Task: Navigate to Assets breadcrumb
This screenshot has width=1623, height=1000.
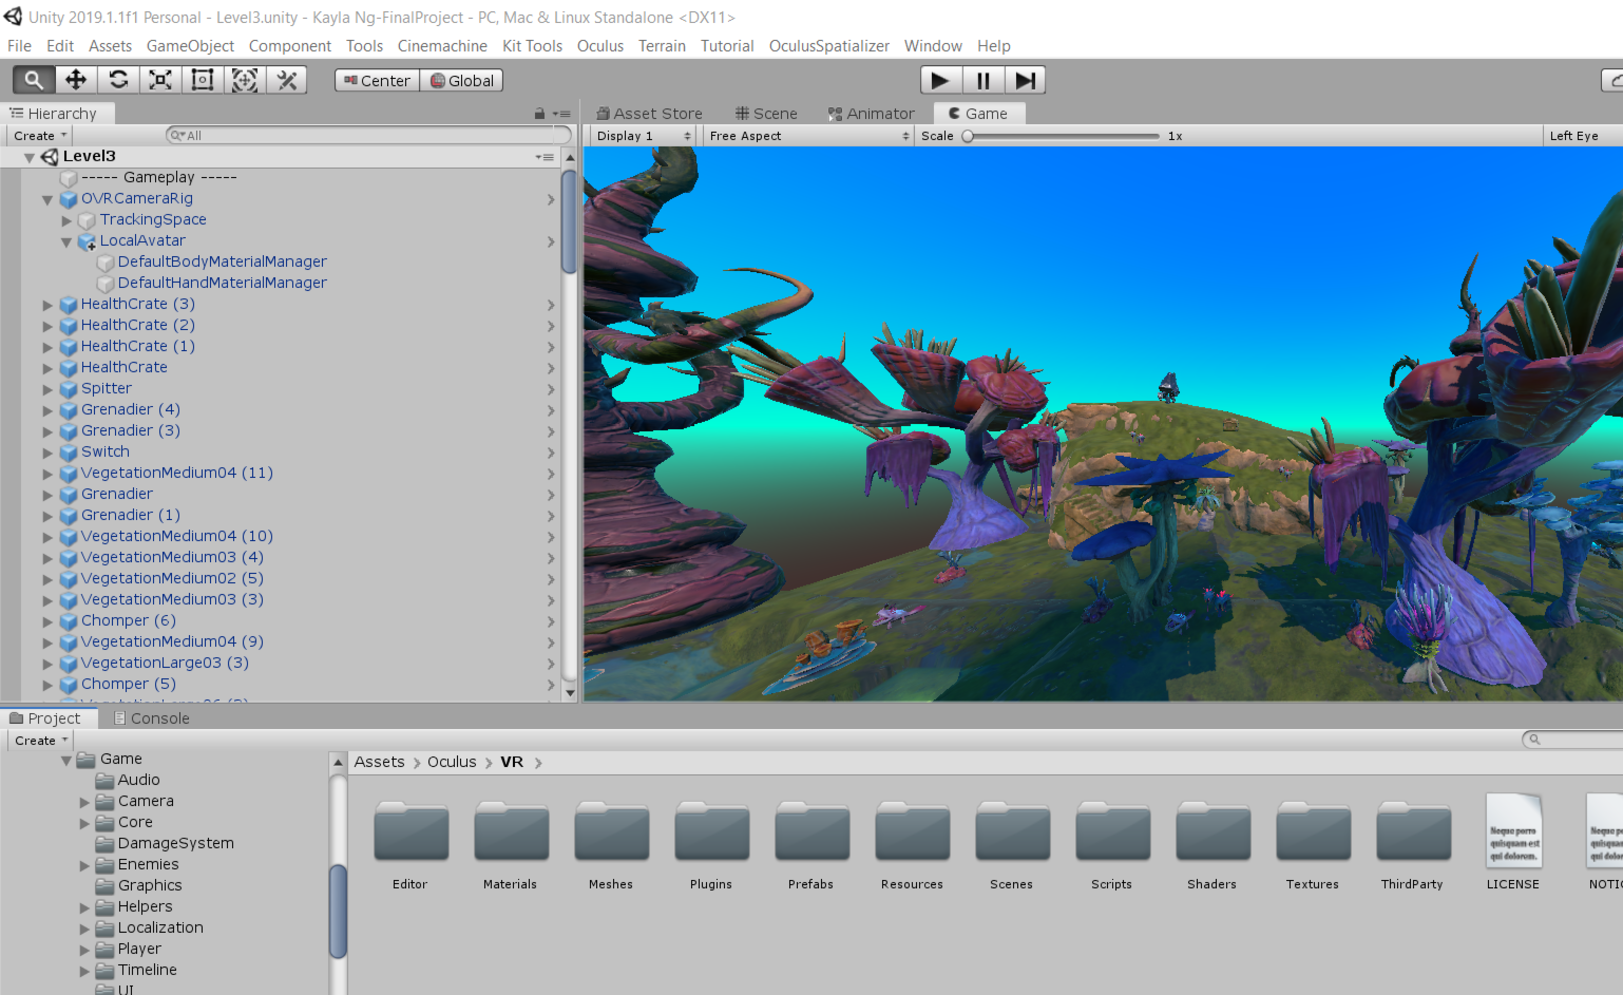Action: point(379,762)
